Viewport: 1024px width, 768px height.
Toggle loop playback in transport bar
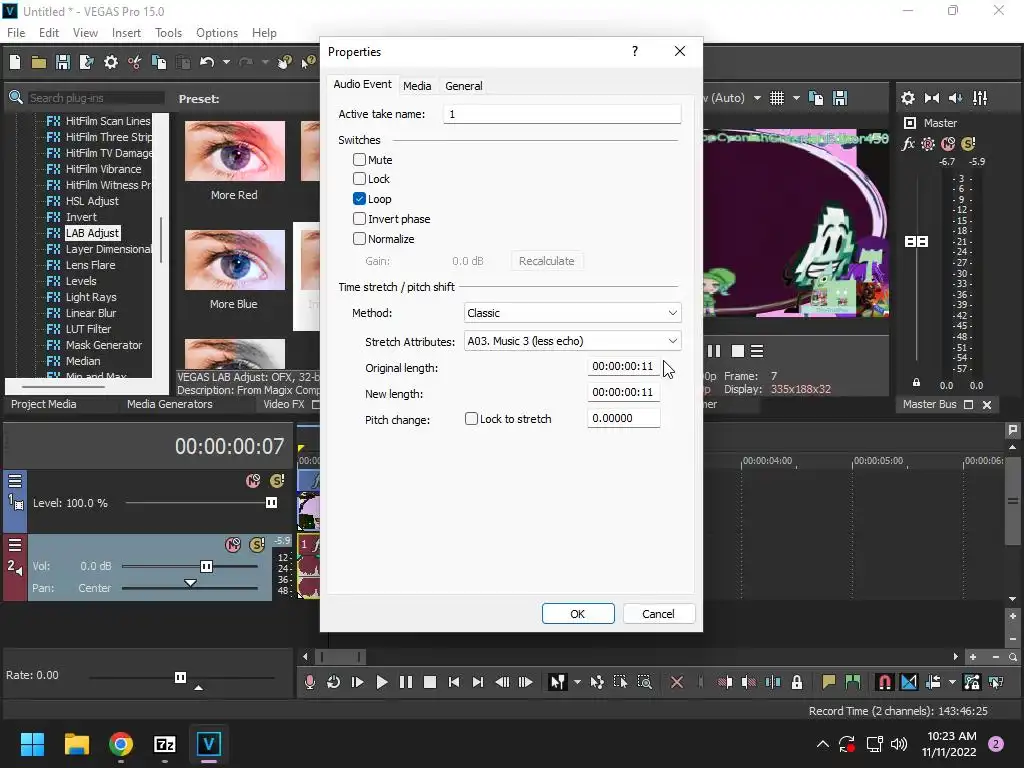tap(333, 682)
